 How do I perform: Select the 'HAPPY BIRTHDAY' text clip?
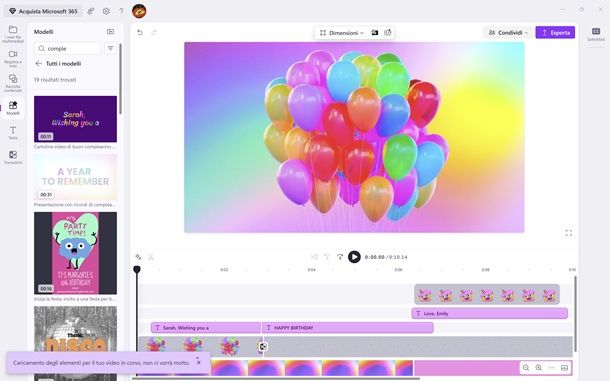pos(348,328)
